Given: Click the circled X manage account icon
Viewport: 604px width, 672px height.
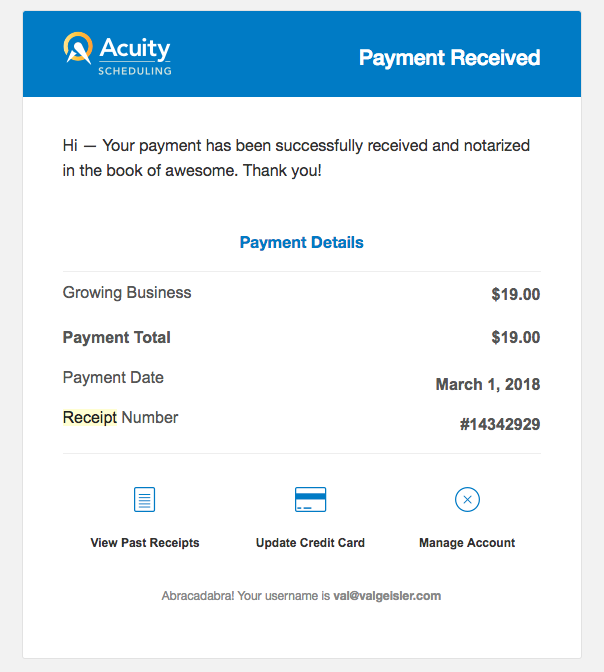Looking at the screenshot, I should pos(467,499).
